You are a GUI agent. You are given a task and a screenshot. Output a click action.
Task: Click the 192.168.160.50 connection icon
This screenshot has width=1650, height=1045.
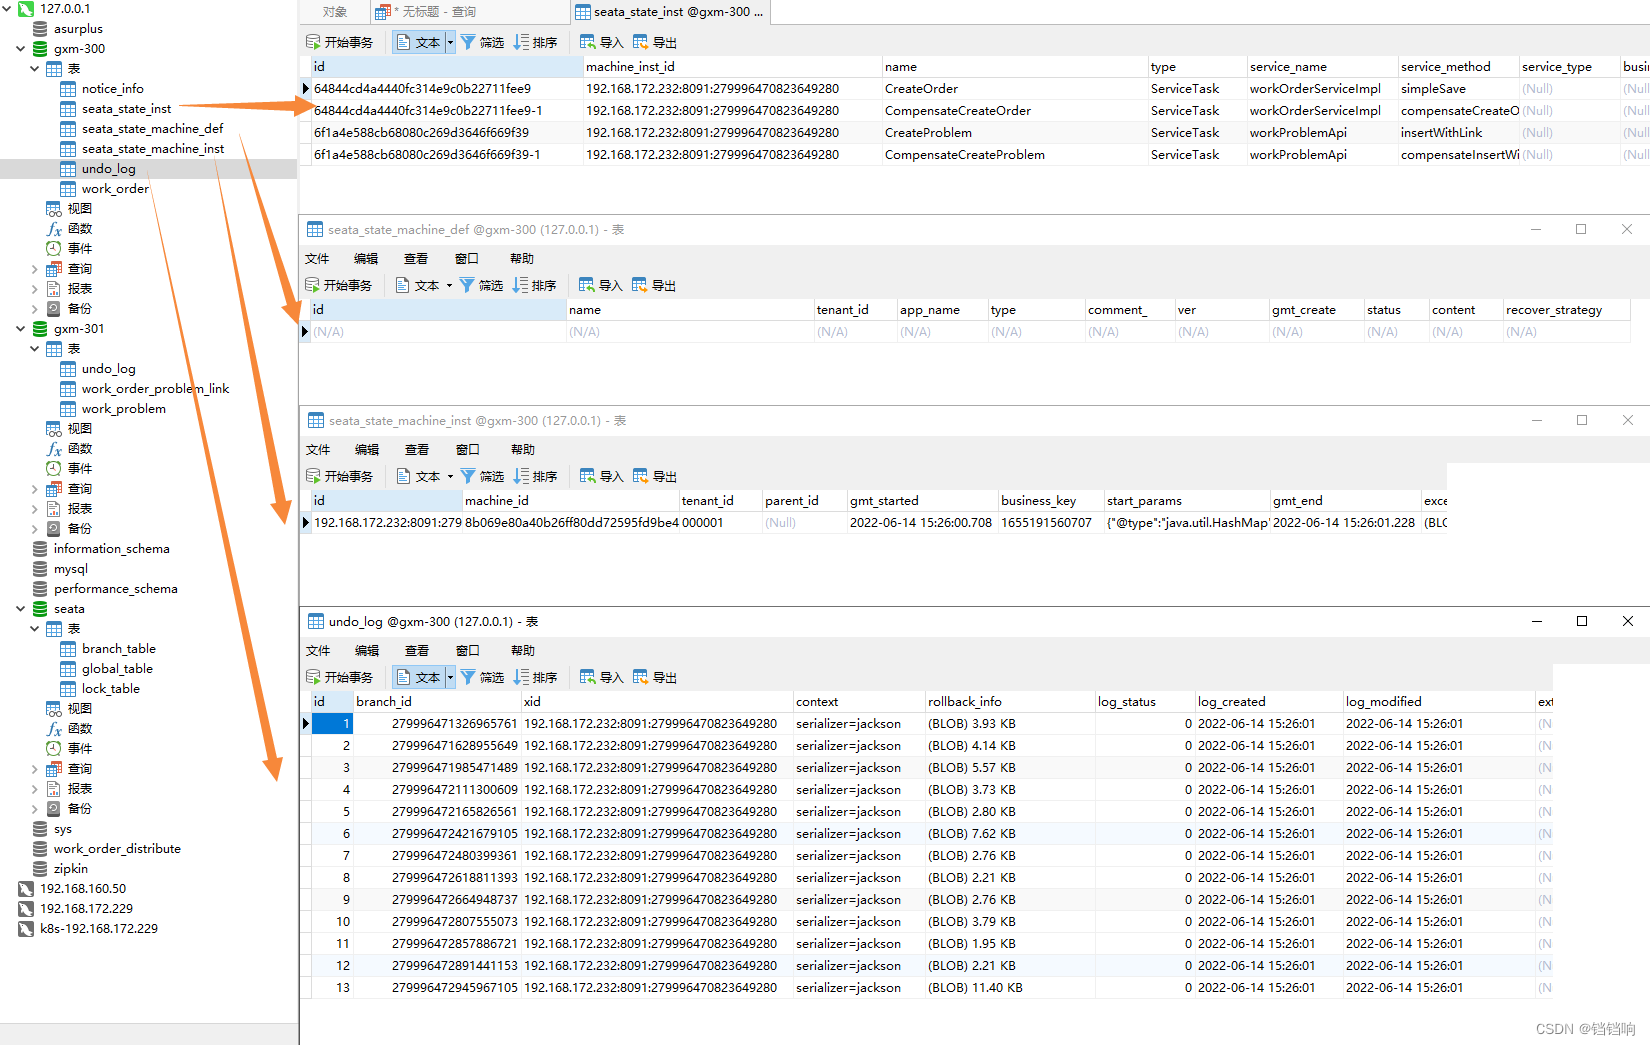(26, 889)
